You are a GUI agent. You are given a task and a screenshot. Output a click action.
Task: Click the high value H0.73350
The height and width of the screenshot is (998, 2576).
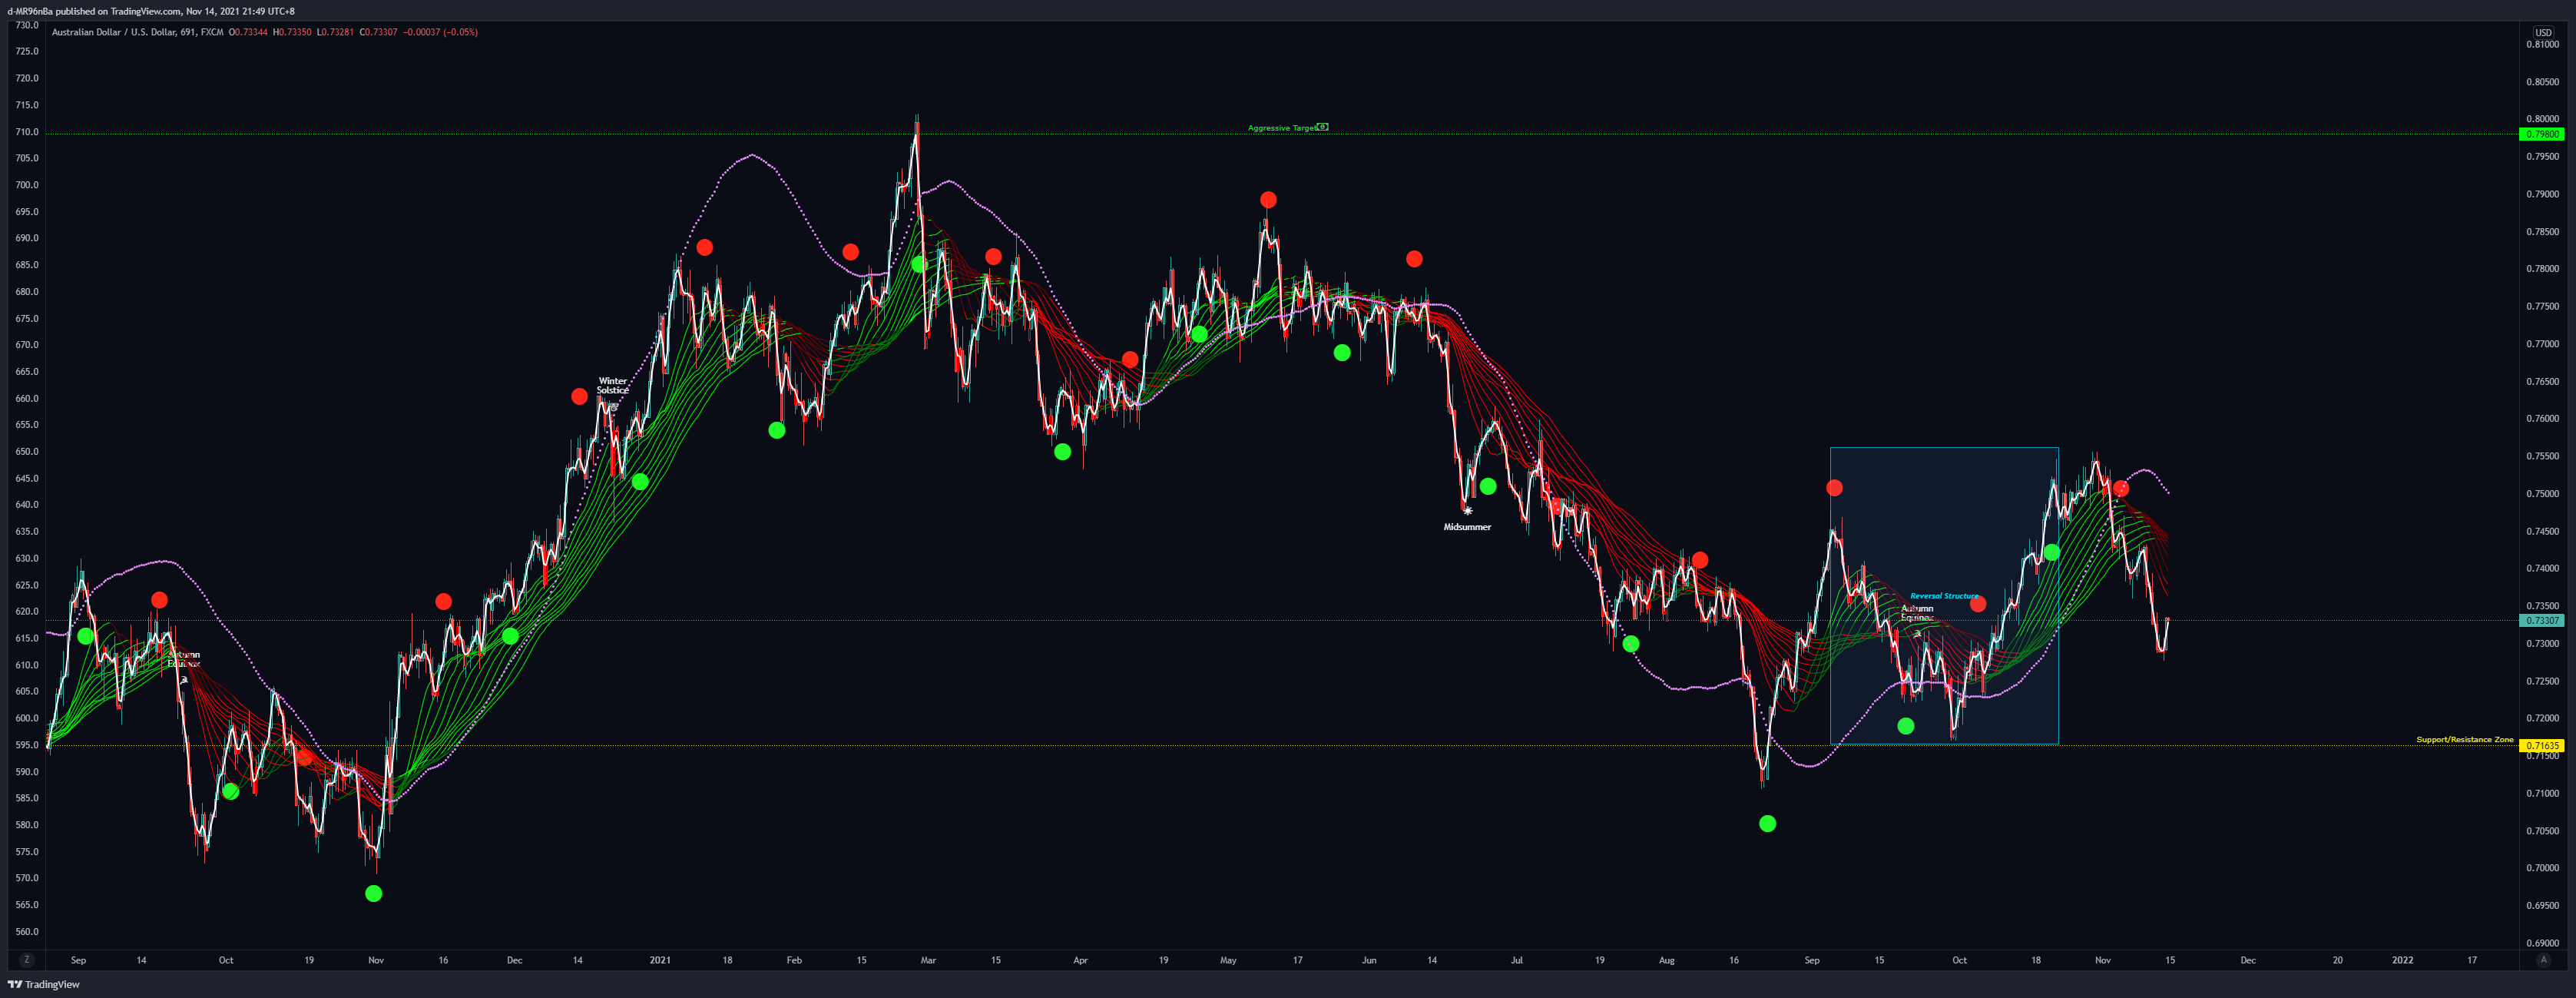292,32
